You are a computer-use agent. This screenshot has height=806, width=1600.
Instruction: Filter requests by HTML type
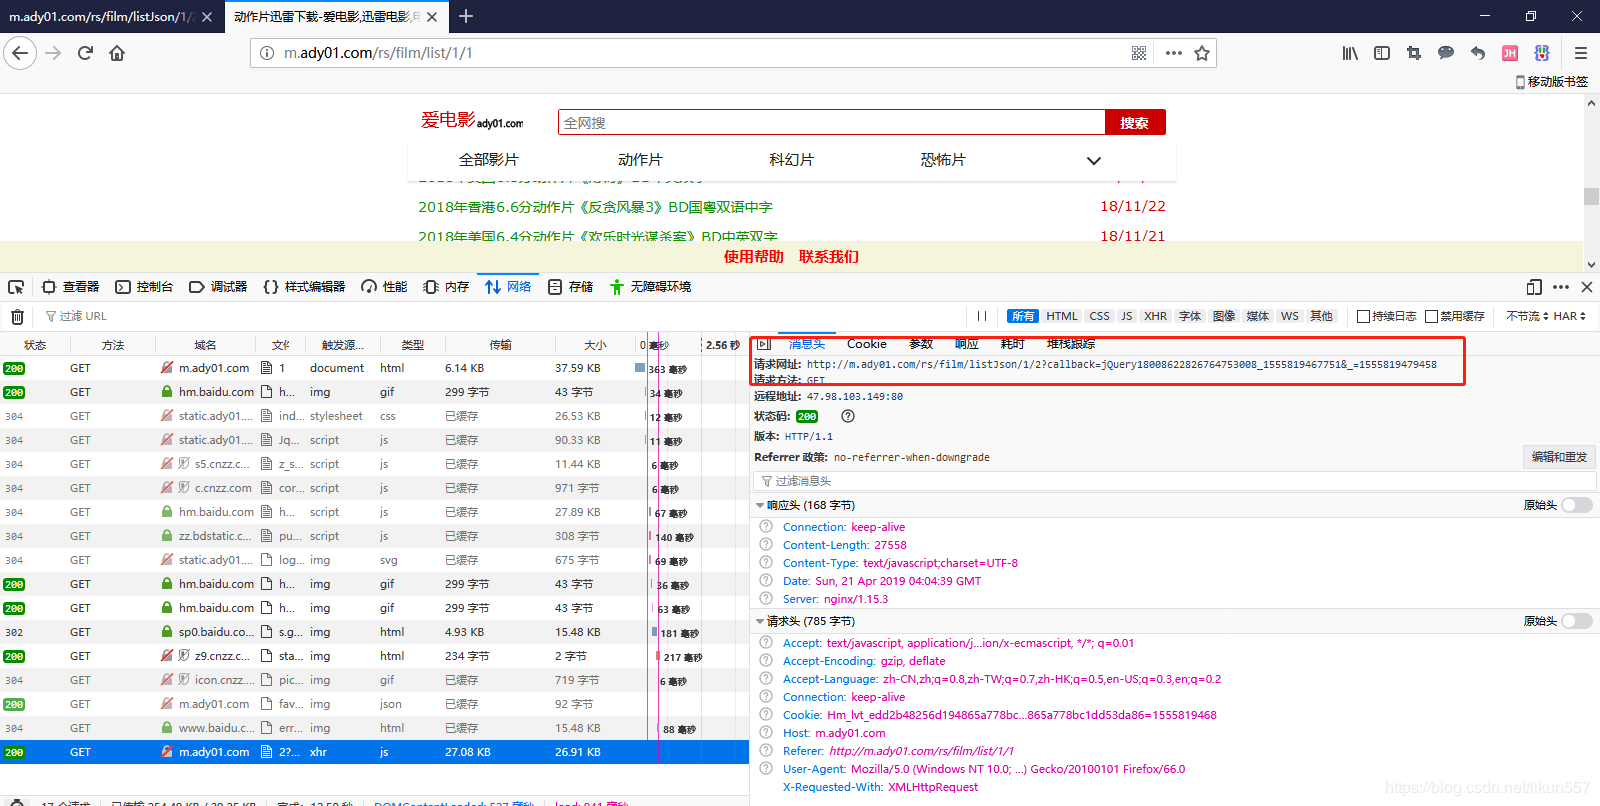tap(1062, 316)
